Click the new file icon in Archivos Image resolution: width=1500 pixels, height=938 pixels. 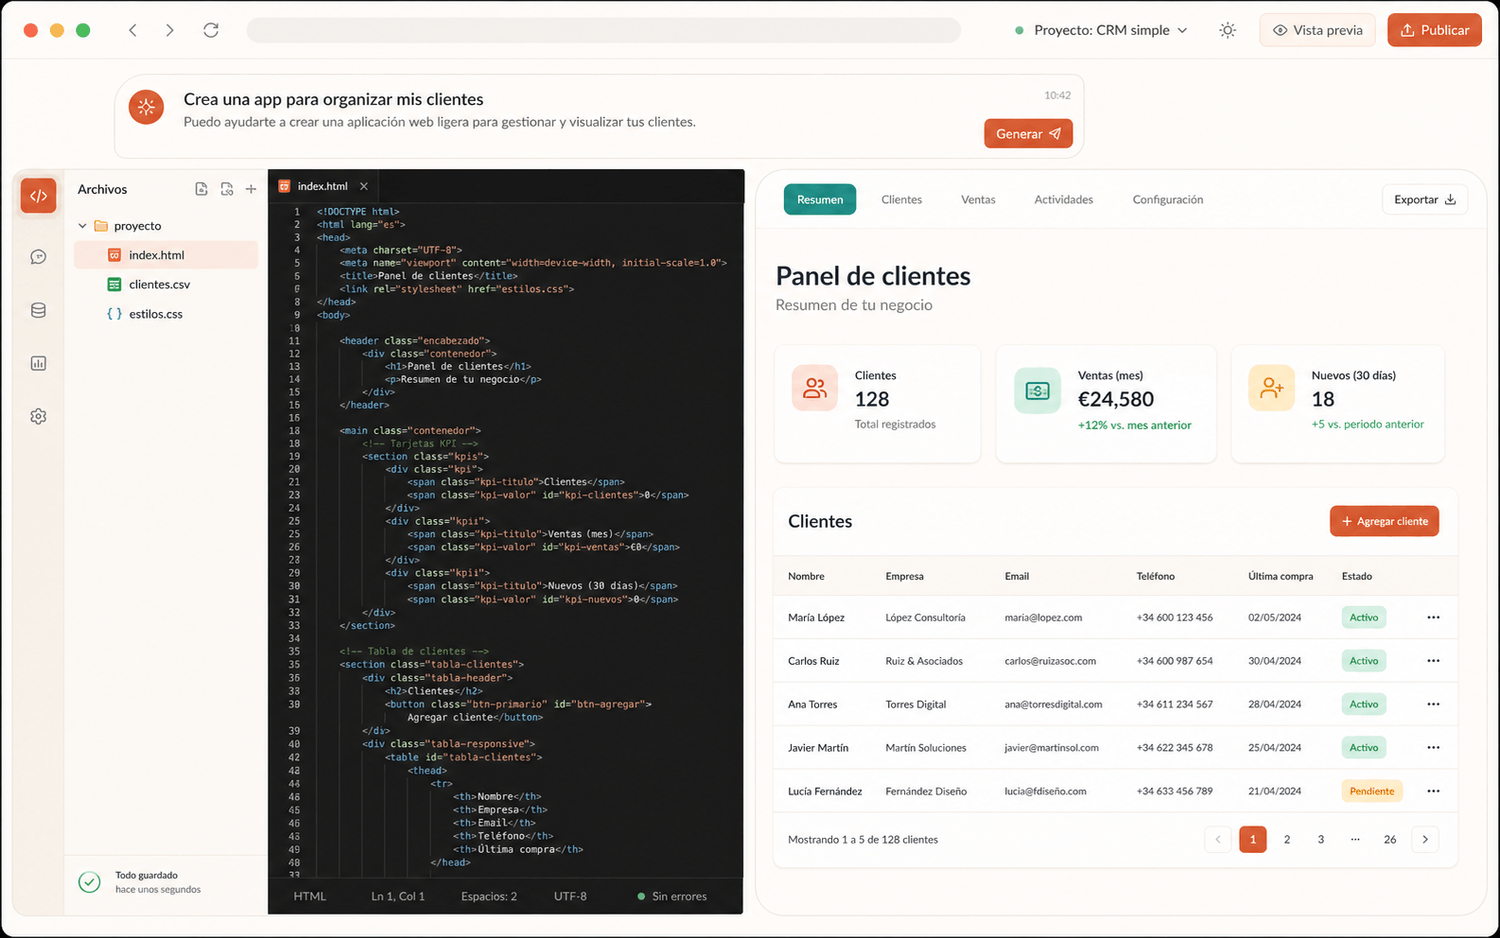[201, 189]
